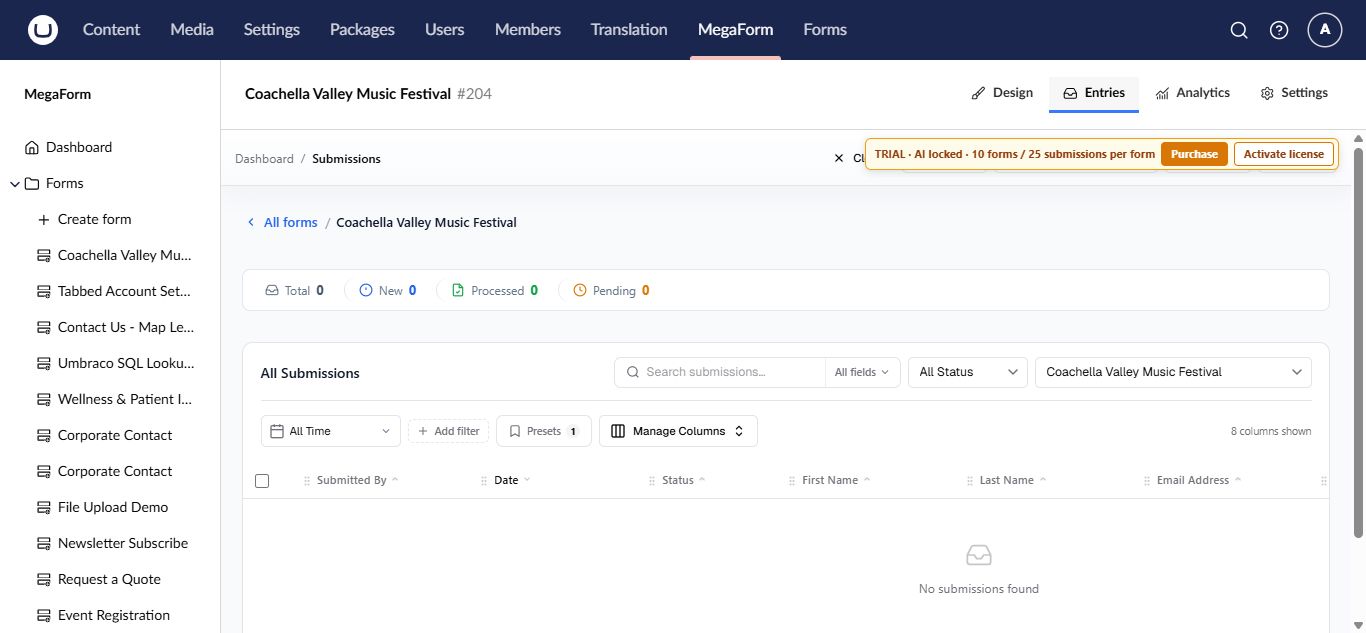Click the plus icon beside Create form
Screen dimensions: 1366x633
(43, 219)
